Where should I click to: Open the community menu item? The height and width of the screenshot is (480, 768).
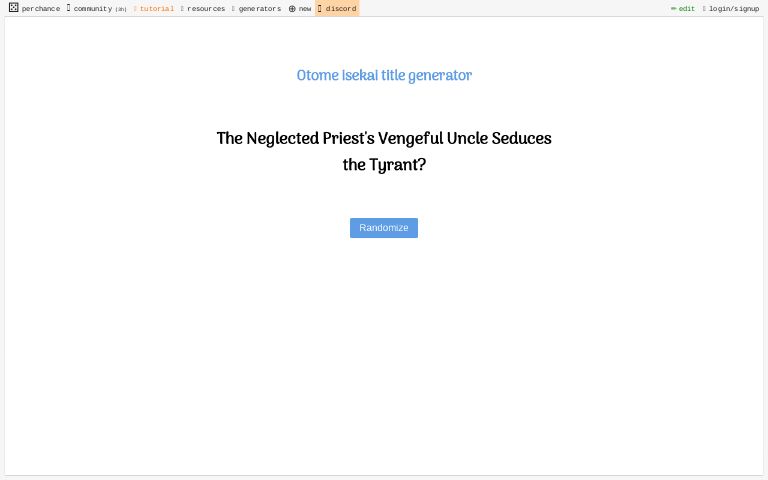(93, 8)
